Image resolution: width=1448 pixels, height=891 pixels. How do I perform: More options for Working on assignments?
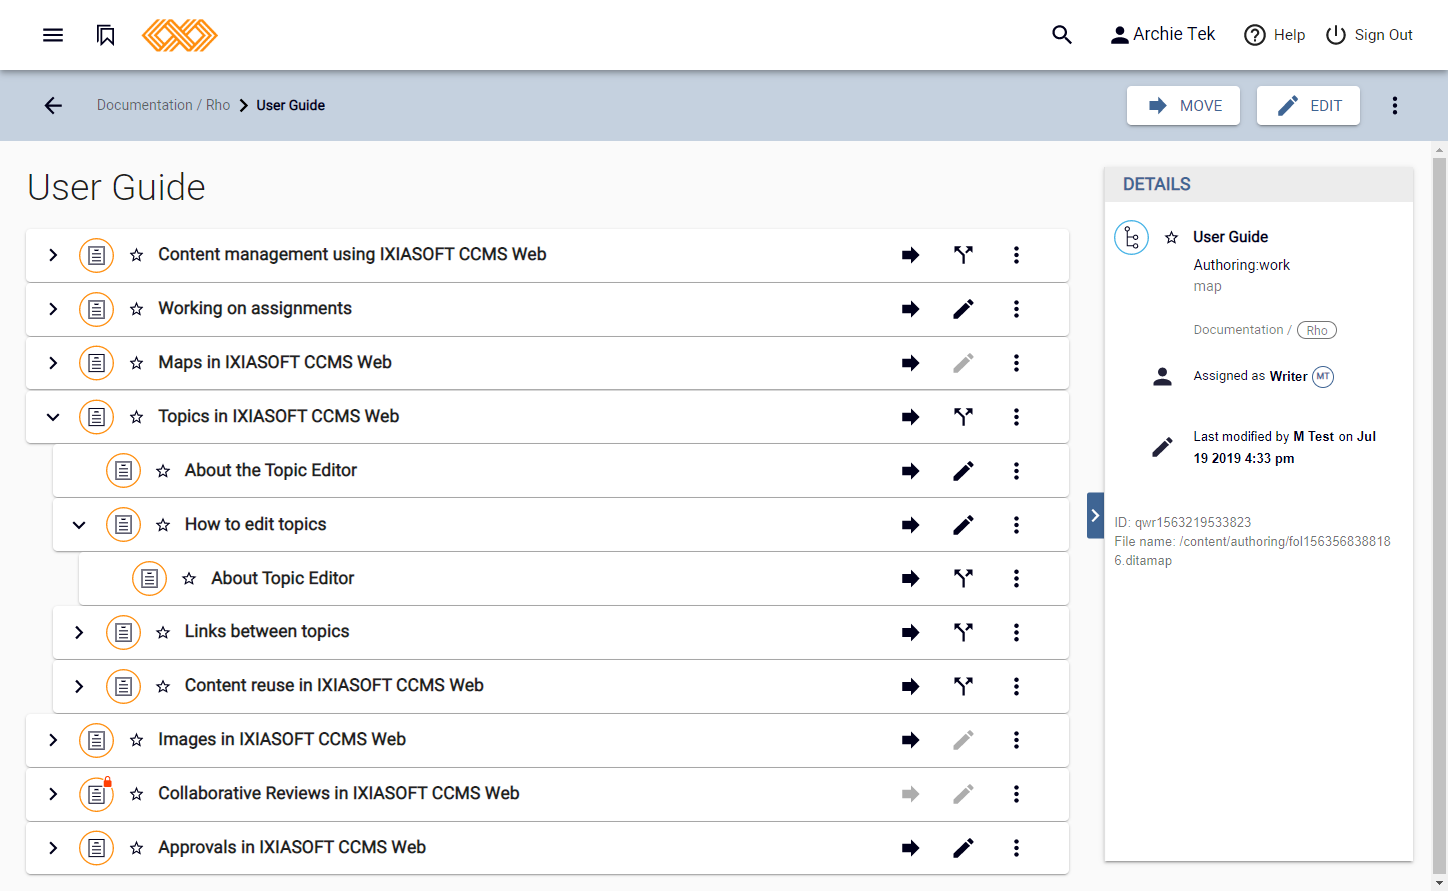click(1016, 309)
